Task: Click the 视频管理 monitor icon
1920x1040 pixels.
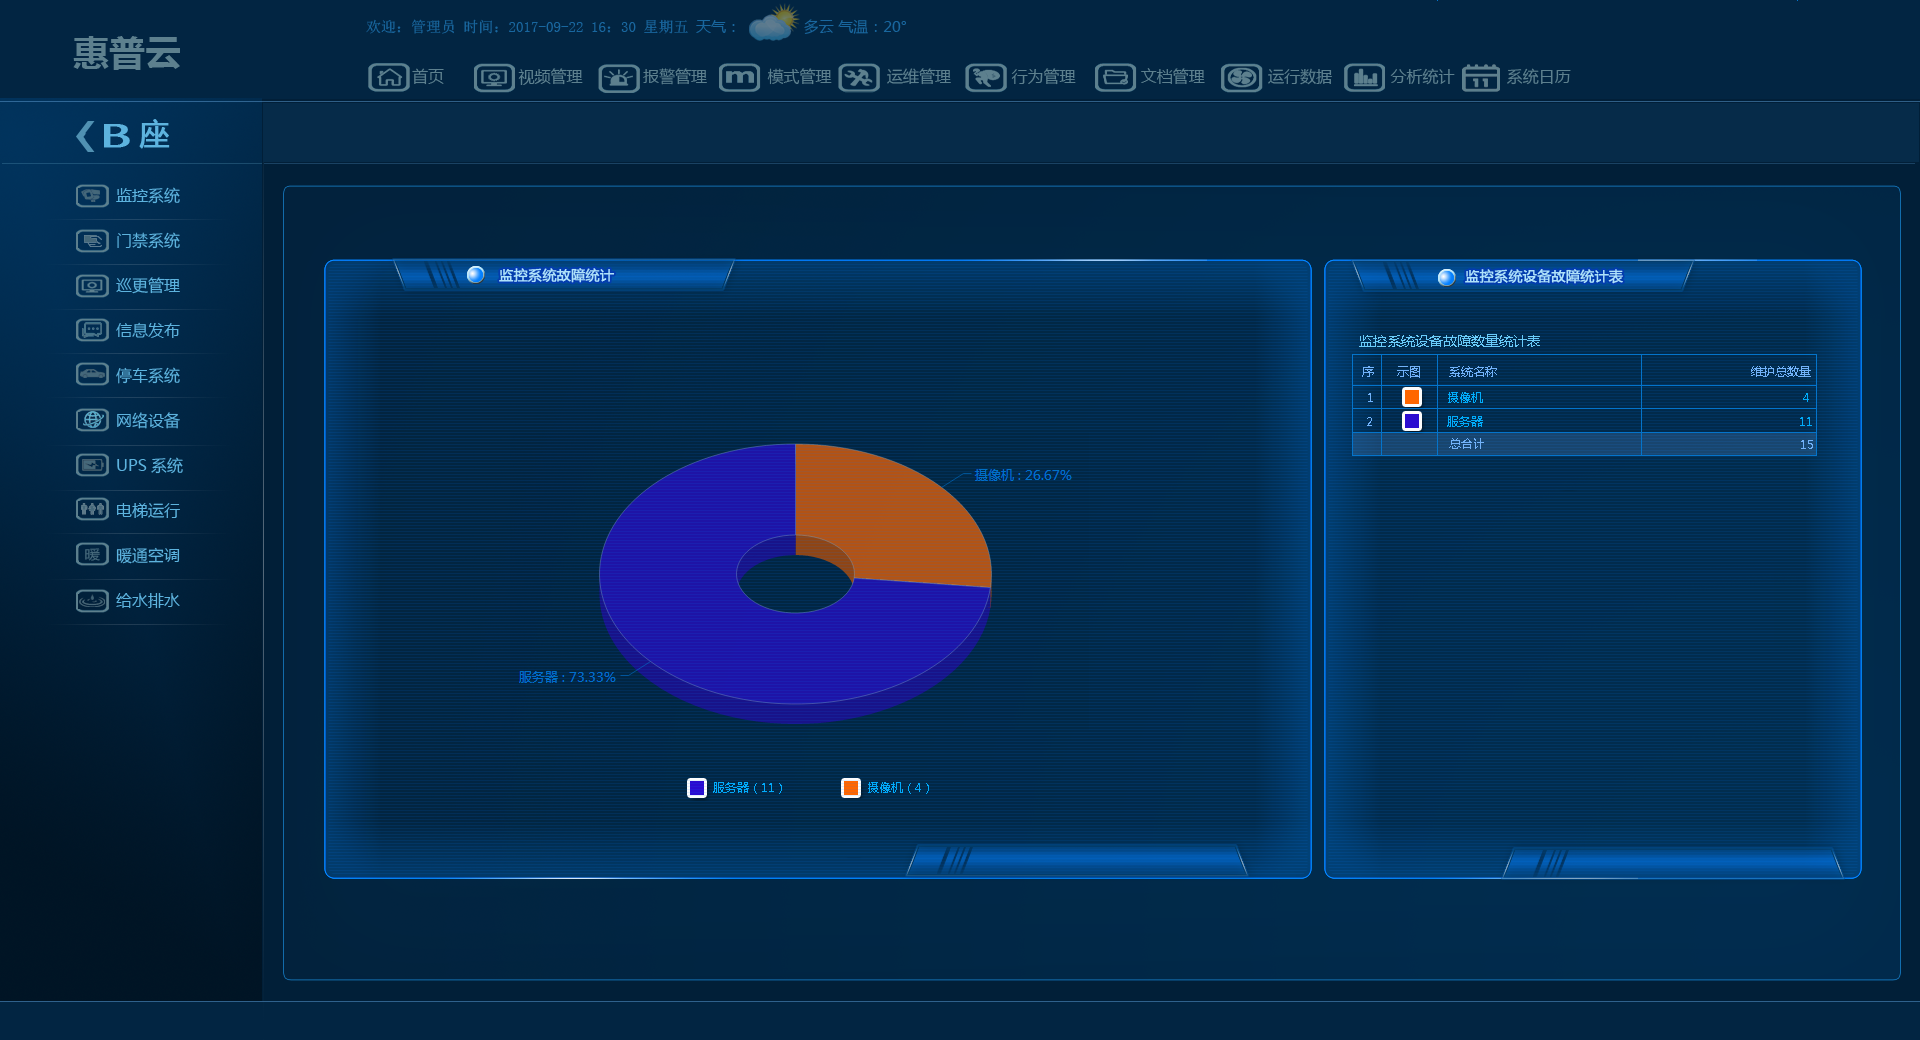Action: (x=493, y=77)
